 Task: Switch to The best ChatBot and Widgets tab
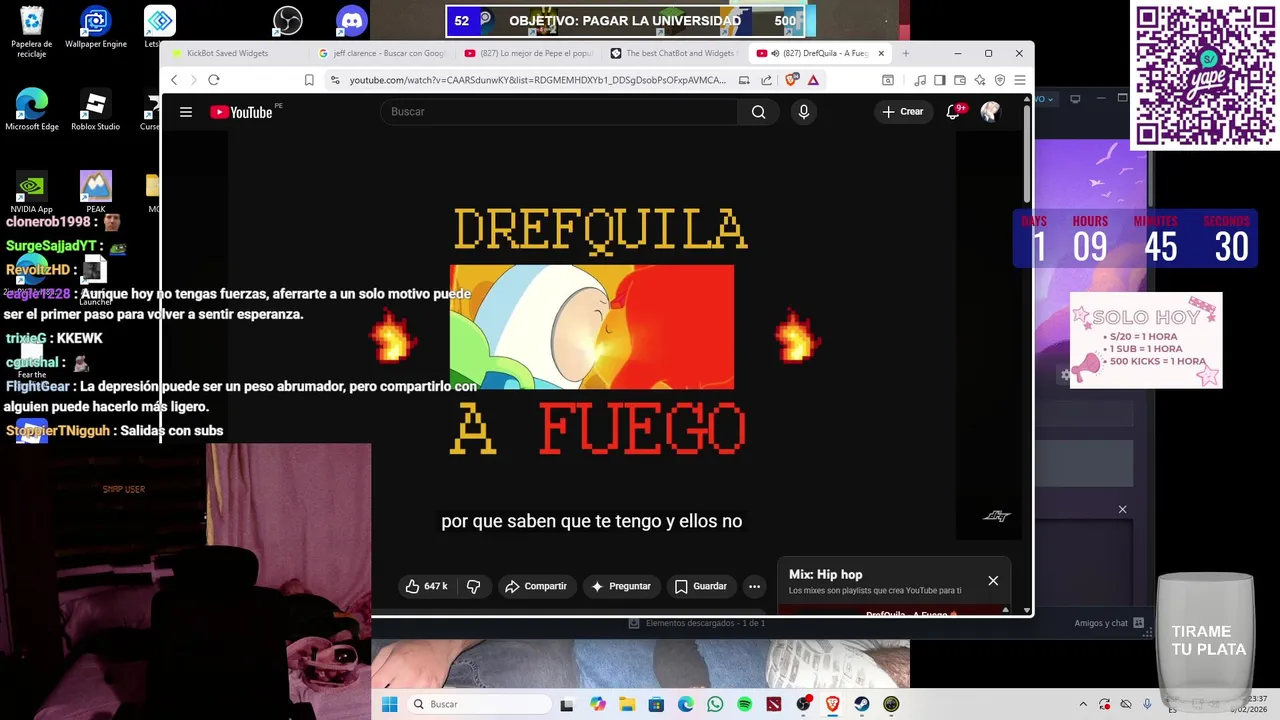[672, 53]
